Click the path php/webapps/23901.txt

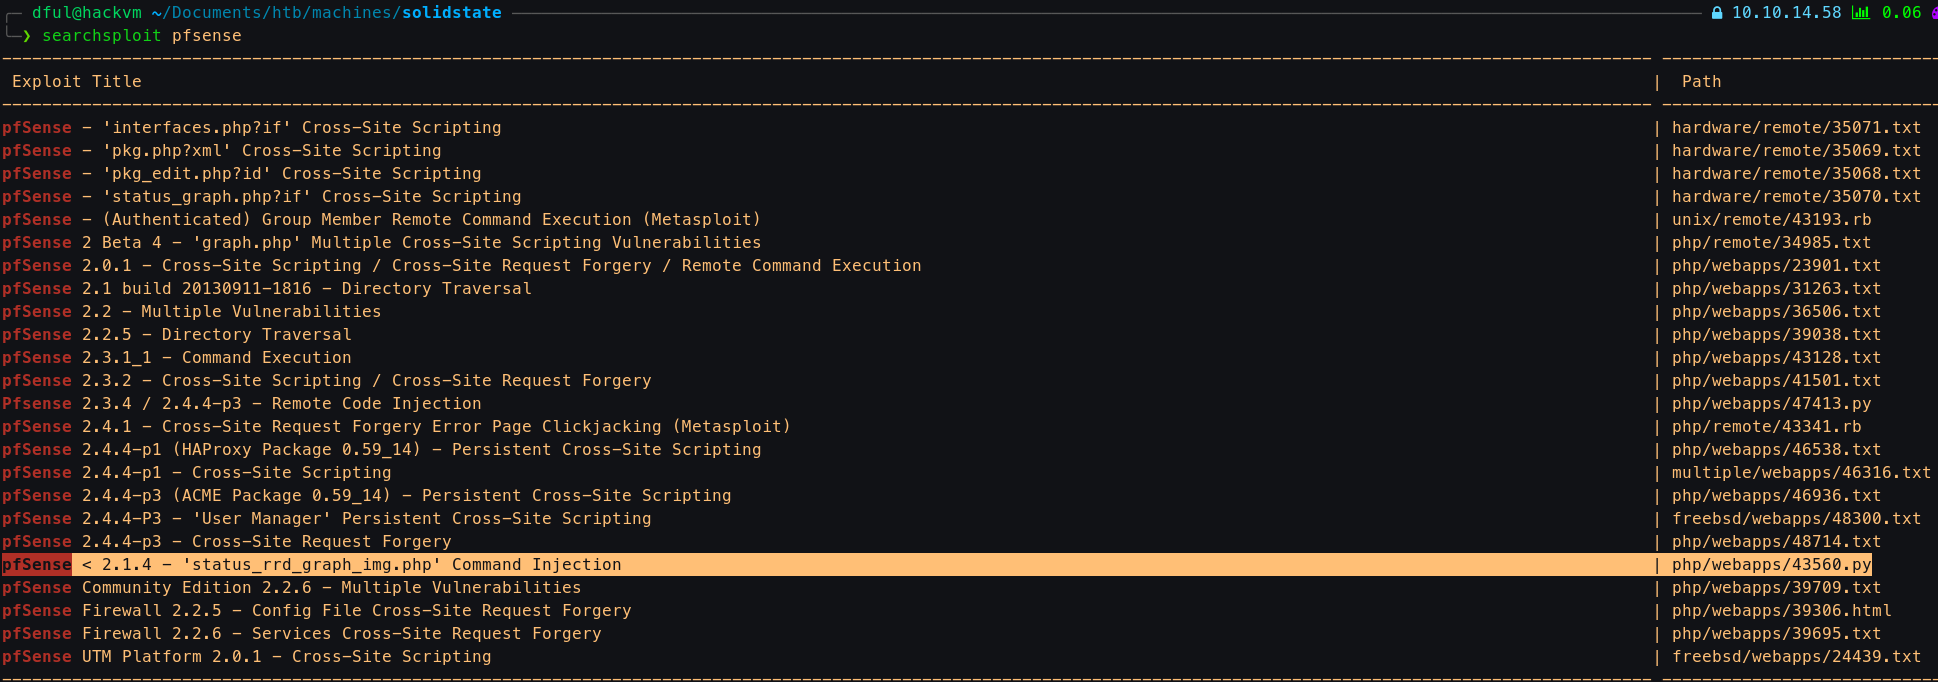click(1777, 266)
